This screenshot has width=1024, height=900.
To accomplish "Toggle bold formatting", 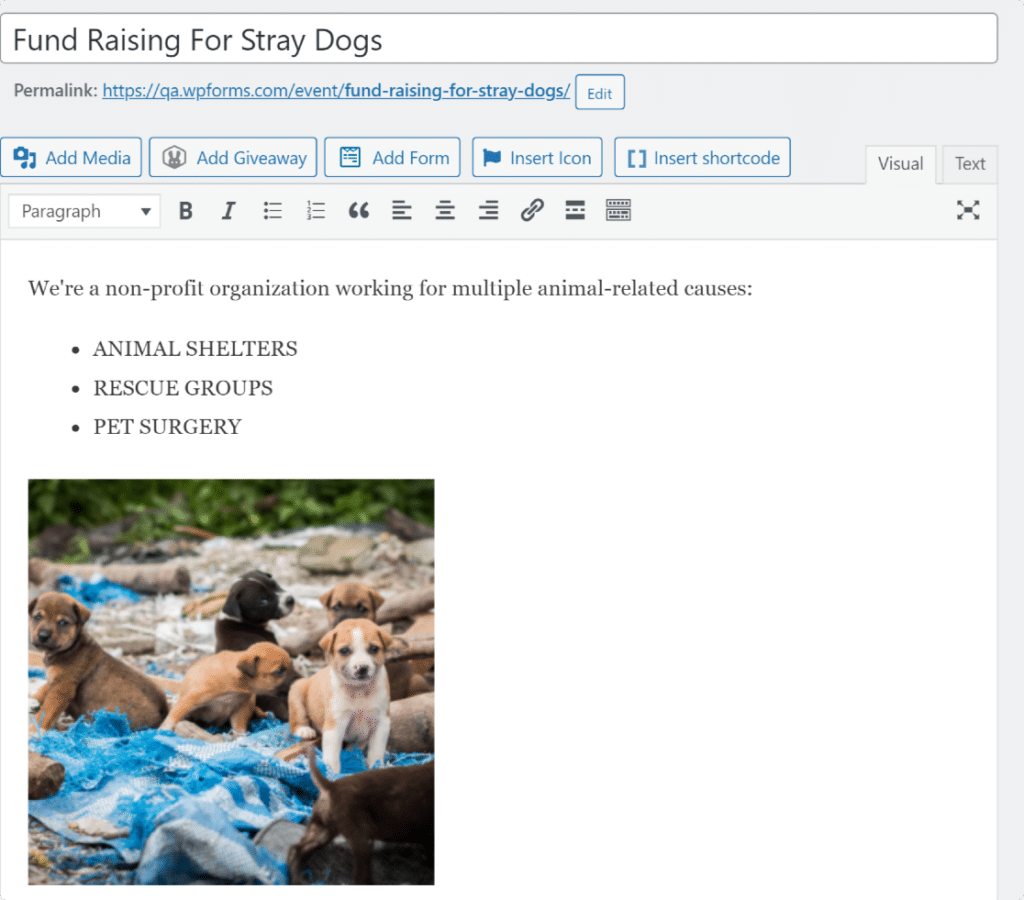I will [x=185, y=210].
